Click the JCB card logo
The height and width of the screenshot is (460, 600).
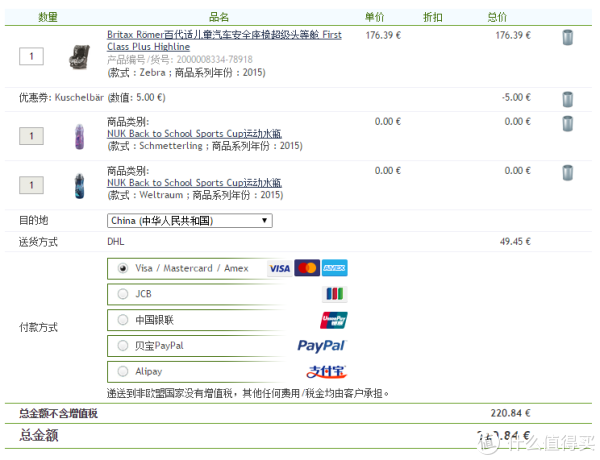[x=334, y=294]
